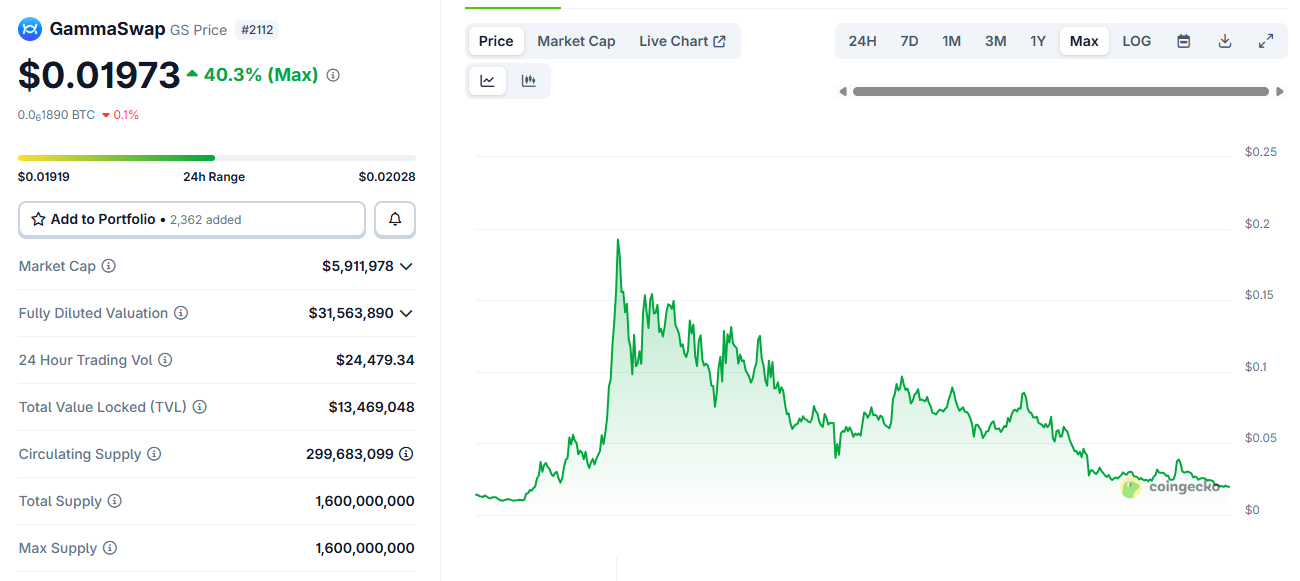Switch to the Price tab
Screen dimensions: 1300x581
(x=496, y=41)
